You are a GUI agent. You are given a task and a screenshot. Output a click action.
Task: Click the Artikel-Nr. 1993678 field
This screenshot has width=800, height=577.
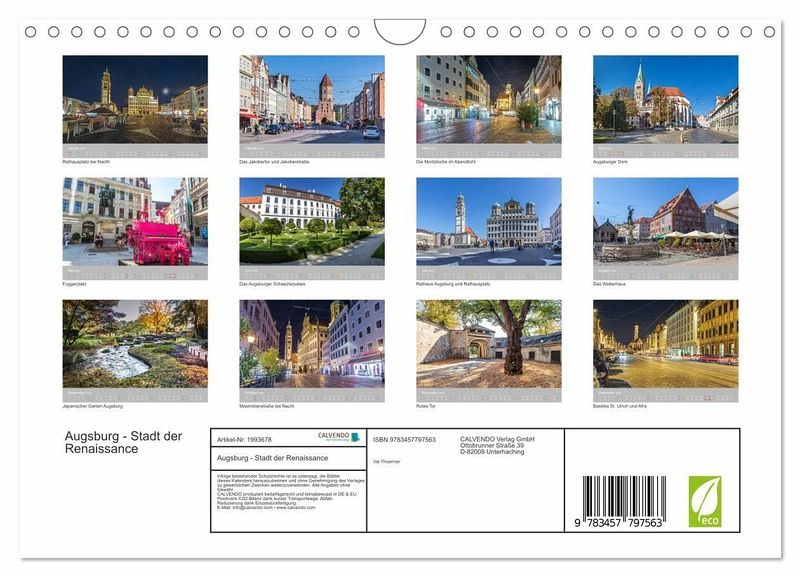244,440
